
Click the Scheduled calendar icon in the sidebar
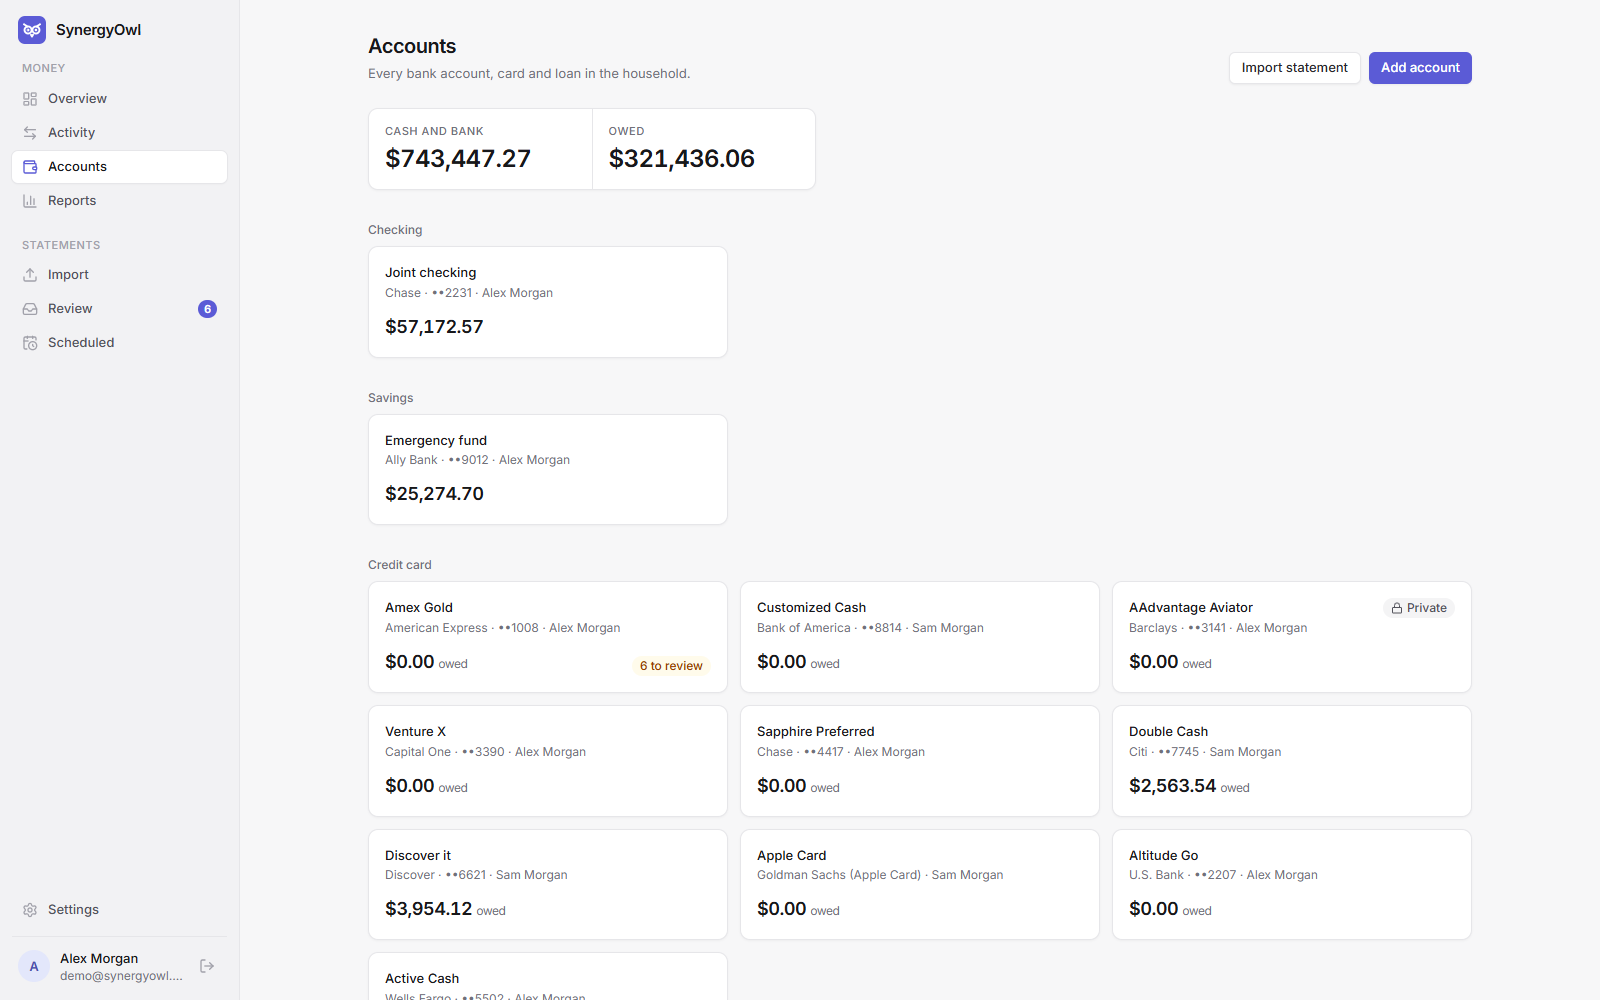click(30, 343)
